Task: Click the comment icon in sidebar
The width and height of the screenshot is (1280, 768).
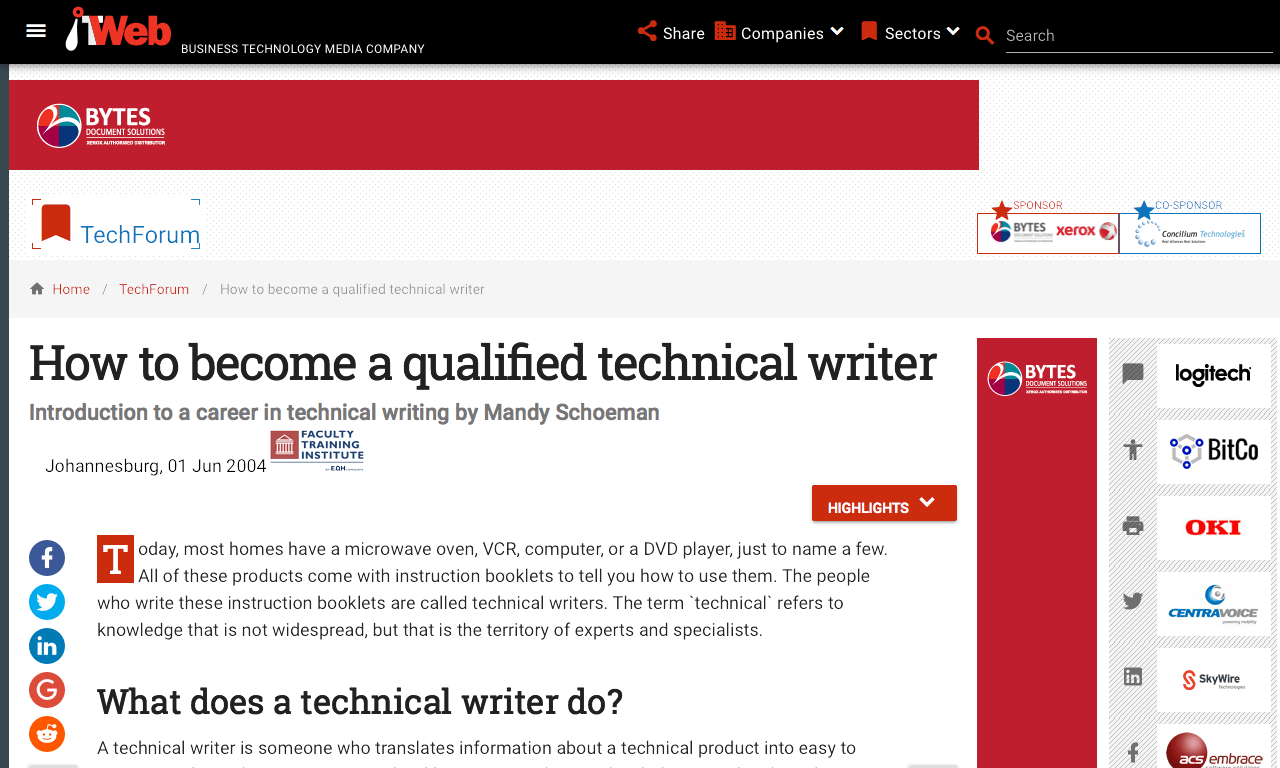Action: 1132,374
